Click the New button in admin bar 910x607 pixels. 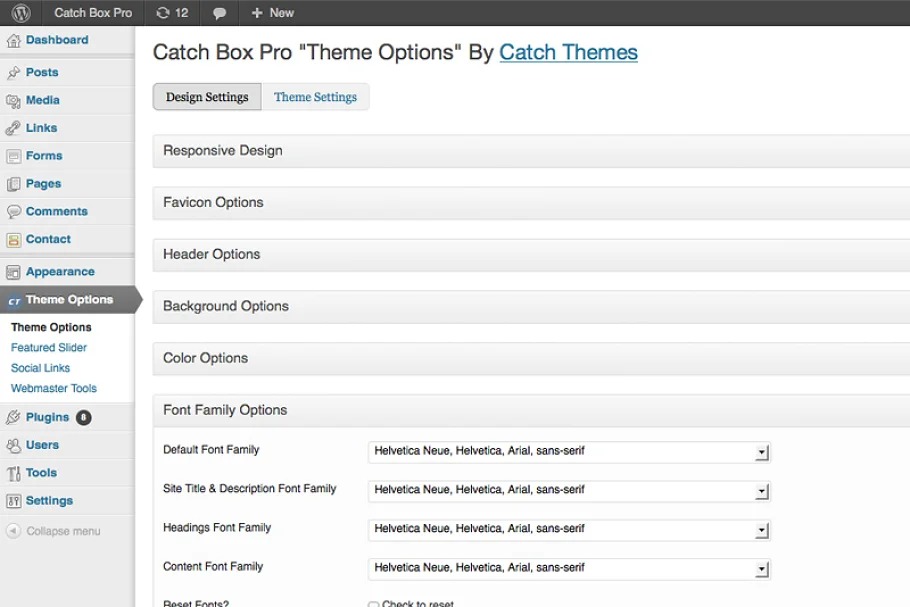(x=272, y=13)
